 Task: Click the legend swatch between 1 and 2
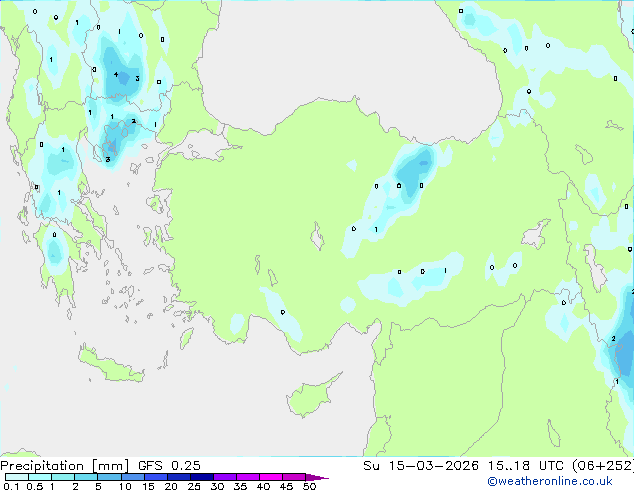pyautogui.click(x=63, y=477)
